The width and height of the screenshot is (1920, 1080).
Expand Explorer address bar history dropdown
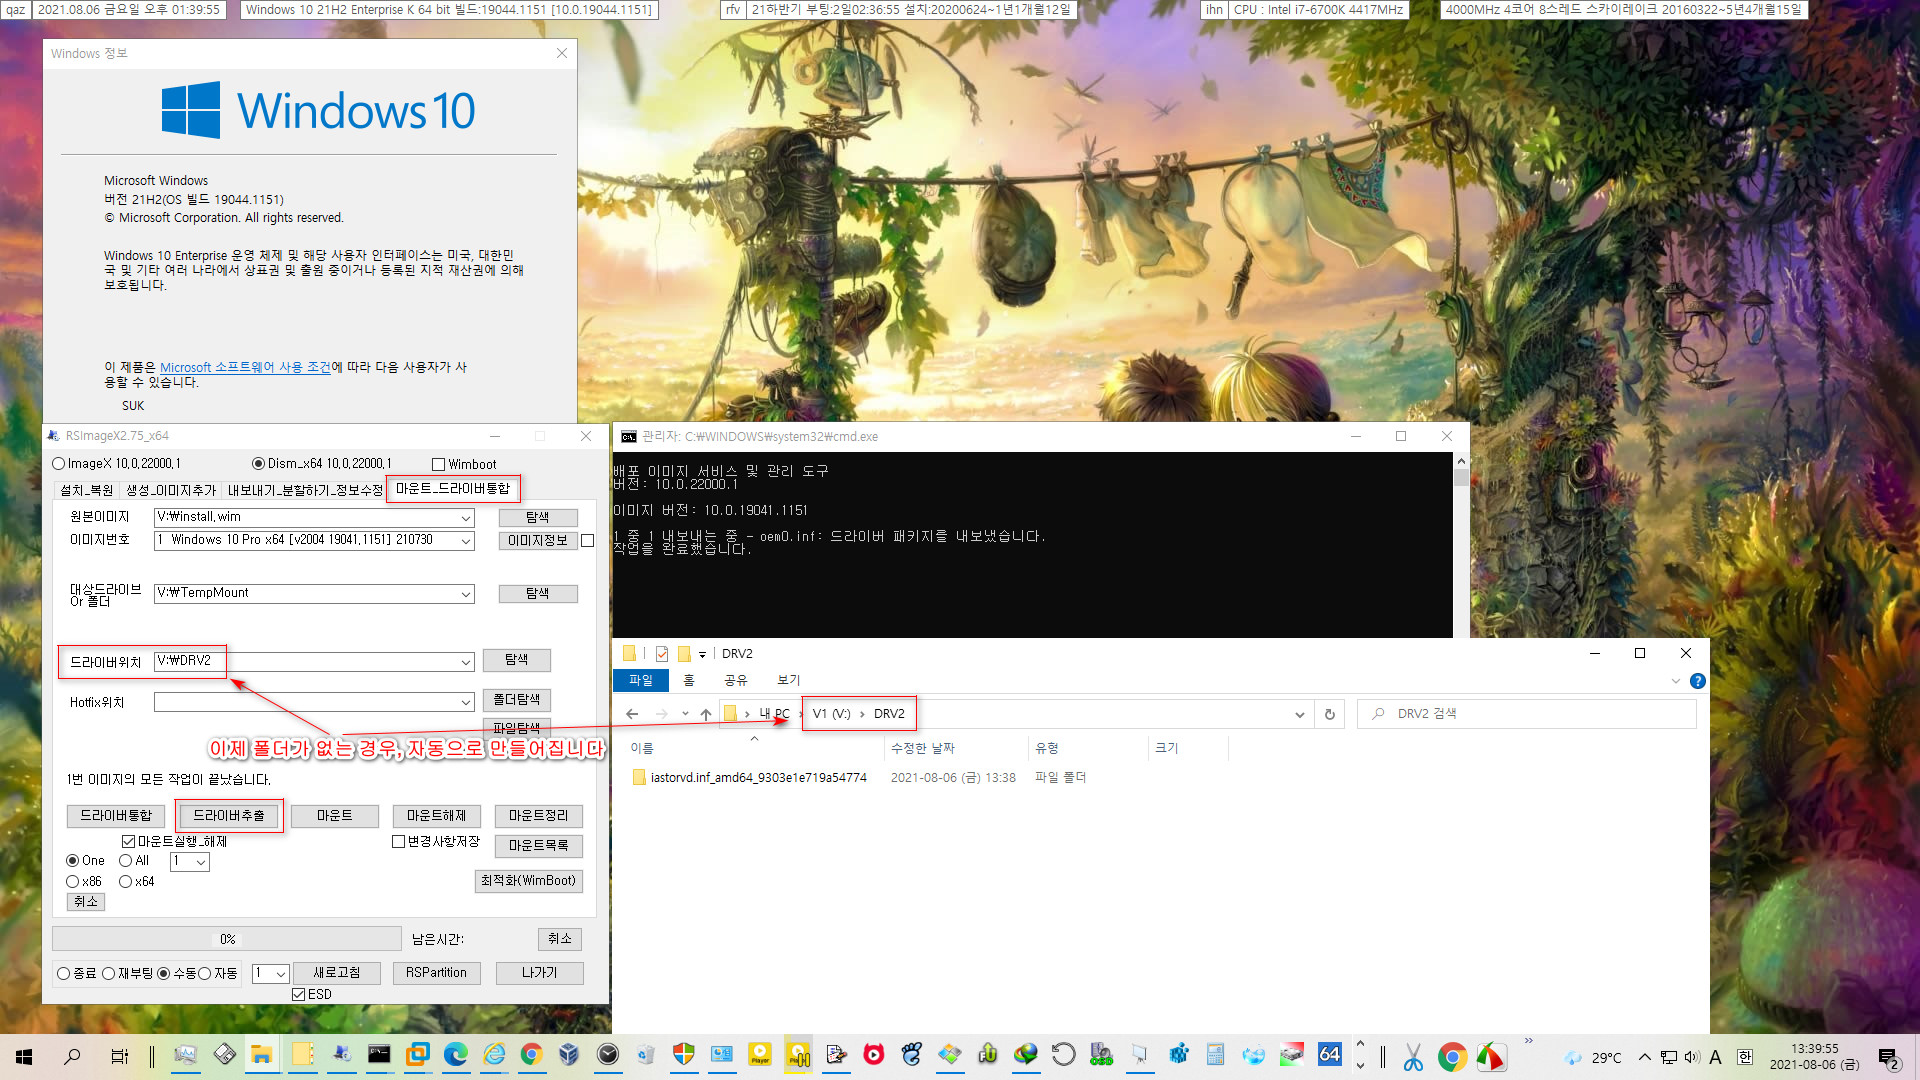coord(1299,714)
